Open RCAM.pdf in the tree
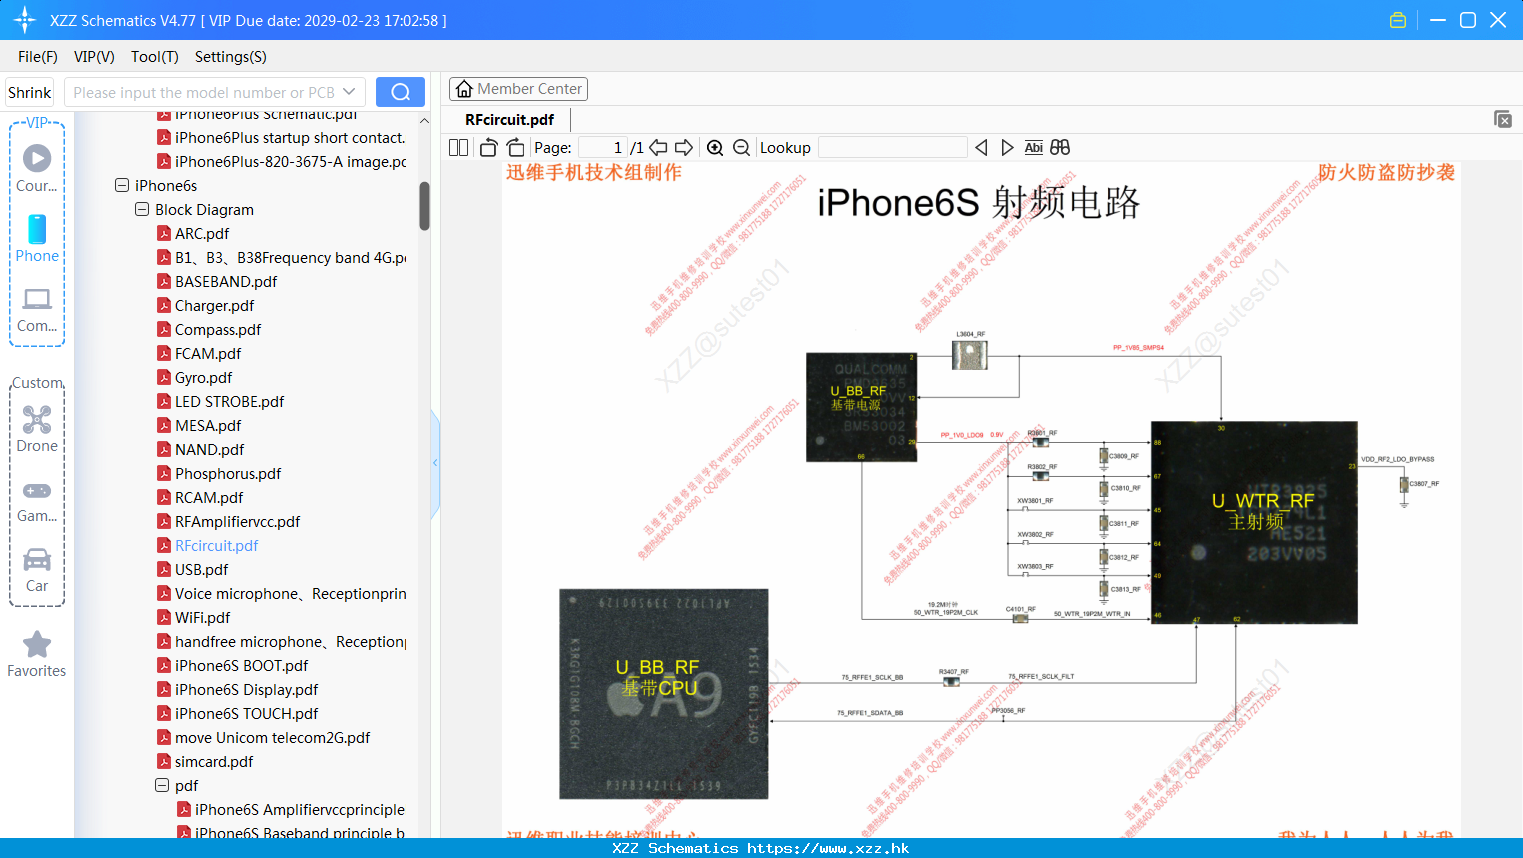The width and height of the screenshot is (1523, 858). (209, 497)
